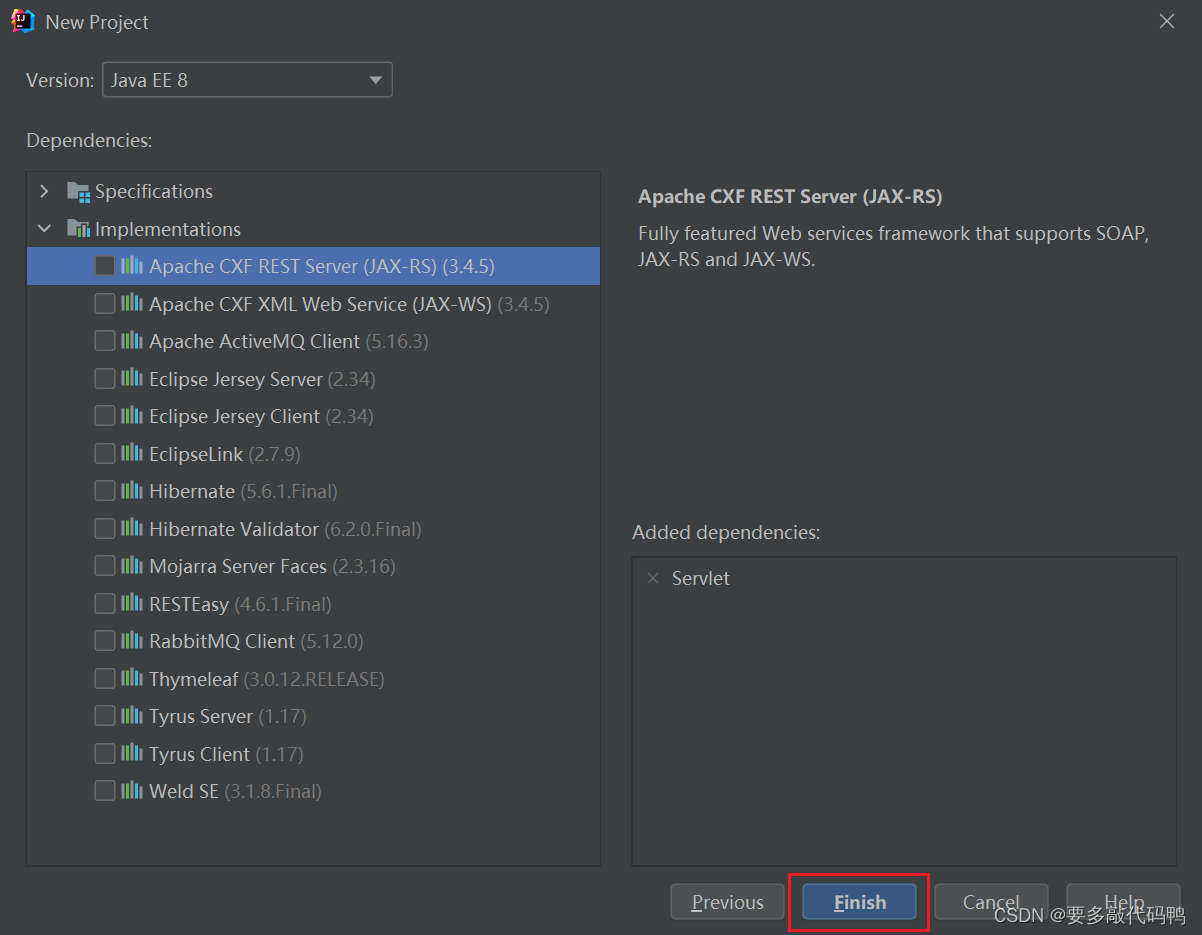Select the Tyrus Client checkbox
The height and width of the screenshot is (935, 1202).
pos(105,753)
